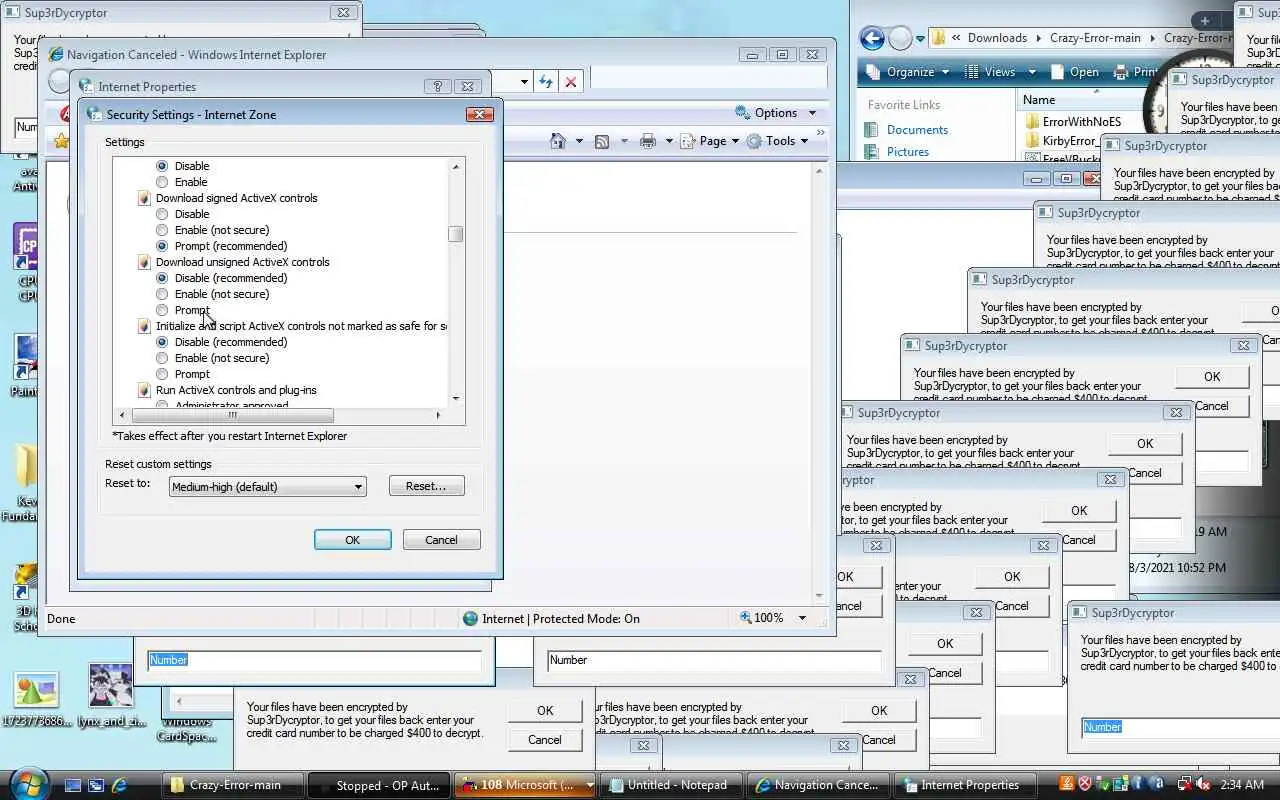Click the Name column header in Explorer
1280x800 pixels.
pos(1080,100)
